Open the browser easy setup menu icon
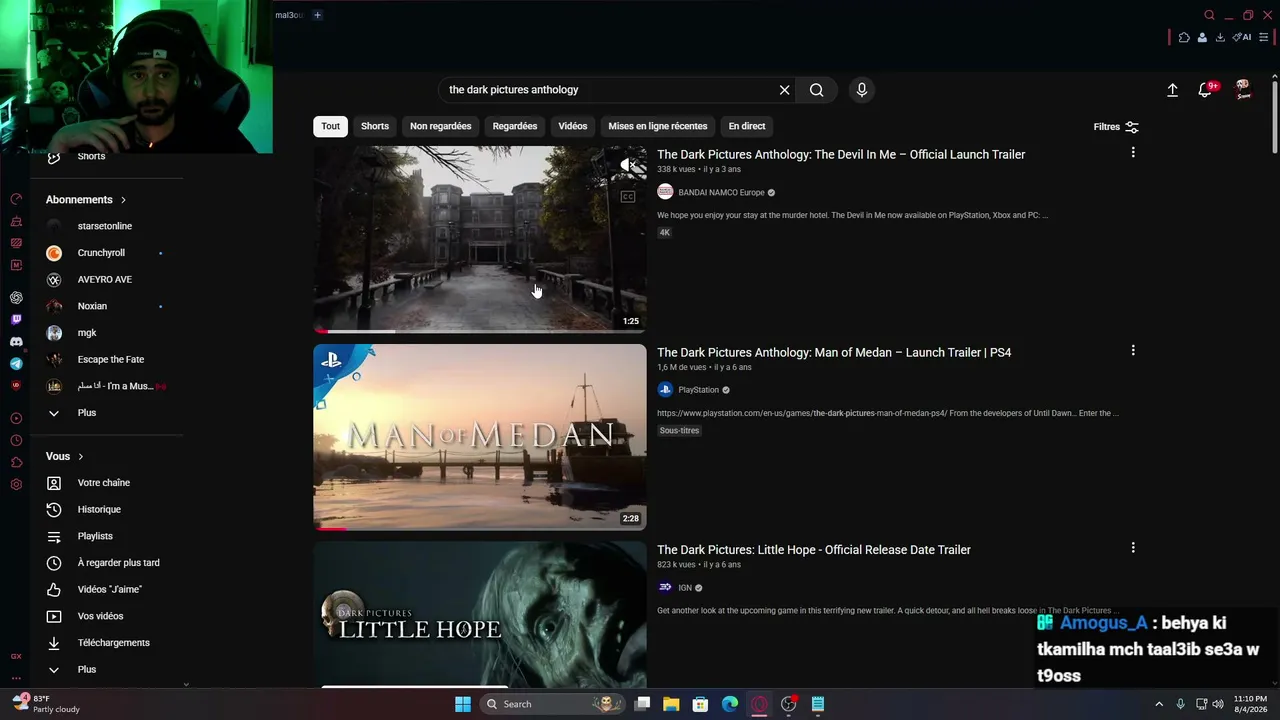Viewport: 1280px width, 720px height. (x=1263, y=38)
